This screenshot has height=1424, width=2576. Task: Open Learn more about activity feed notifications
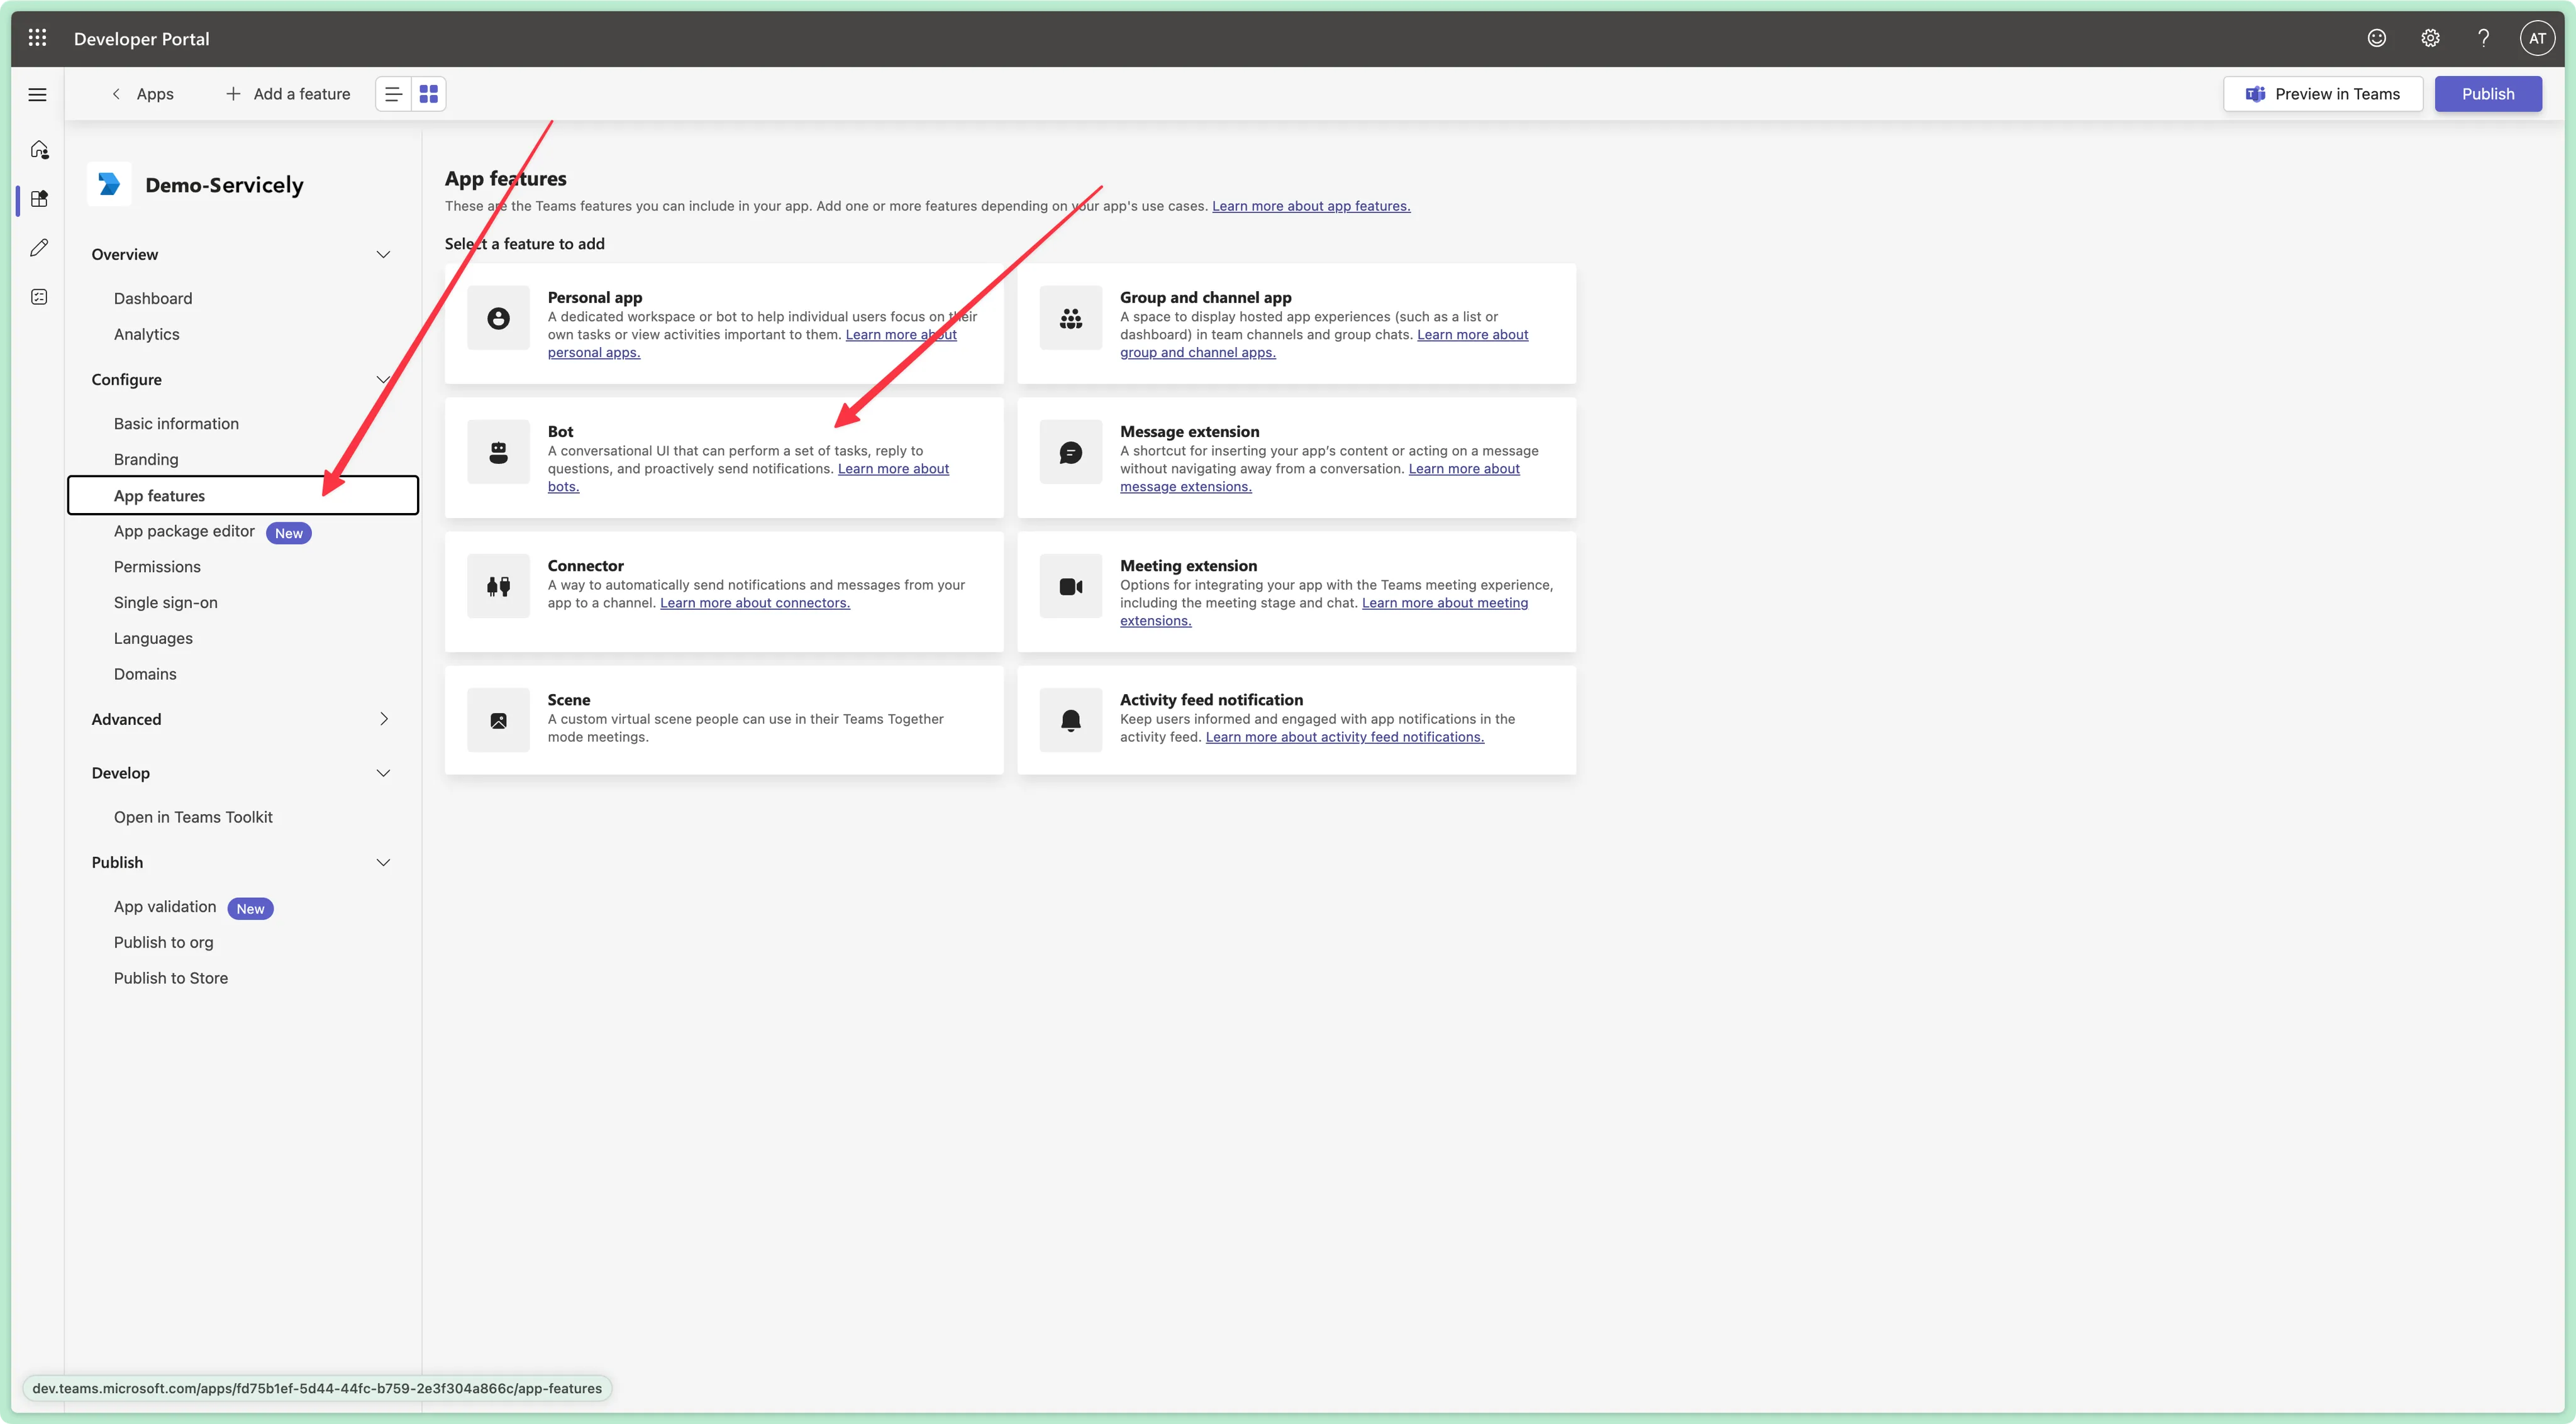click(x=1345, y=737)
